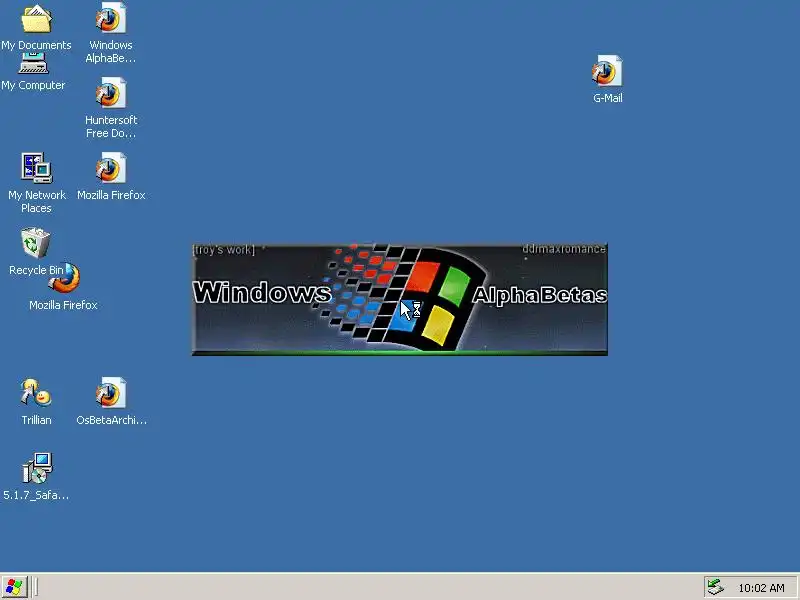Screen dimensions: 800x600
Task: Click the "My Computer" label text
Action: point(33,86)
